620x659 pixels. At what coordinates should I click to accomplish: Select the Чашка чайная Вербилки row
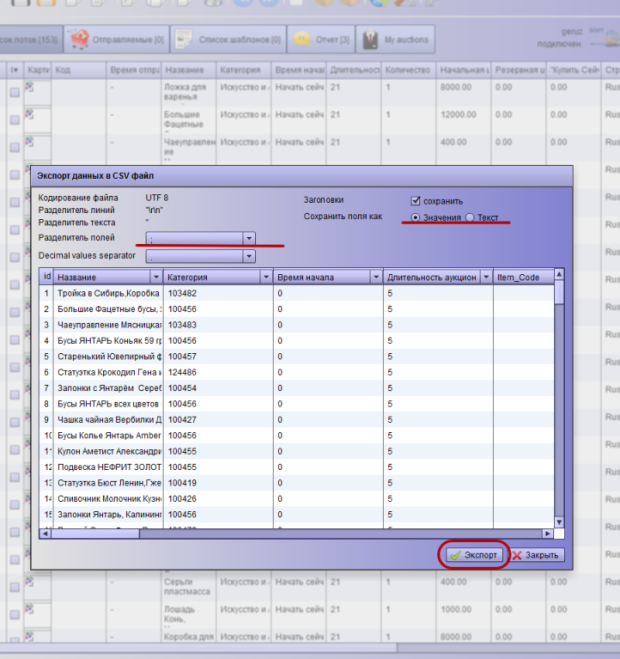[x=297, y=419]
